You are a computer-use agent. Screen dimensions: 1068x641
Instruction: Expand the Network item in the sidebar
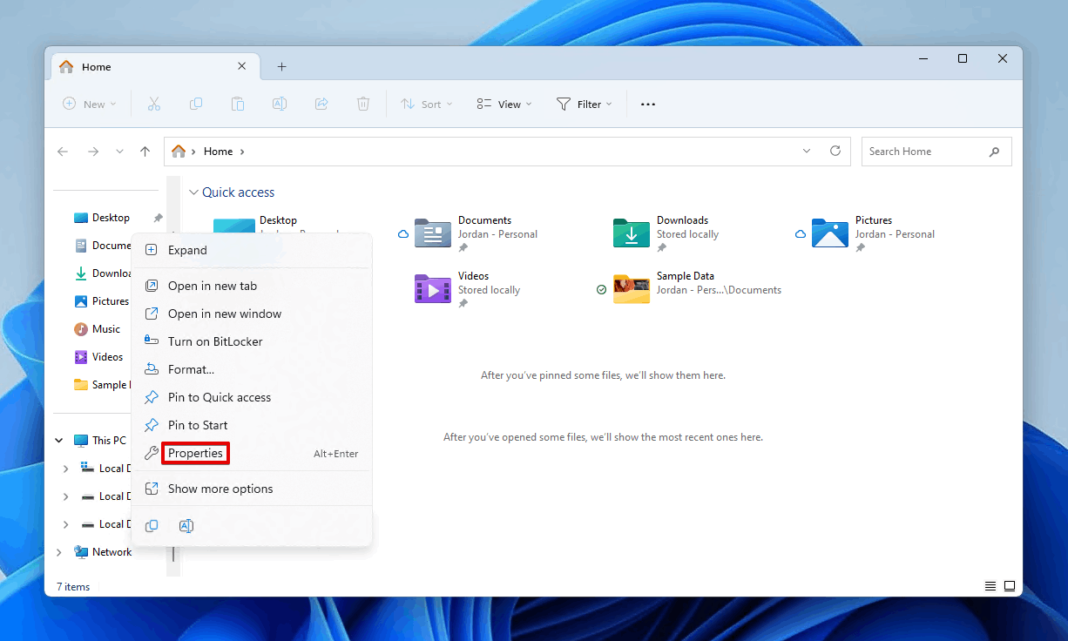tap(60, 551)
